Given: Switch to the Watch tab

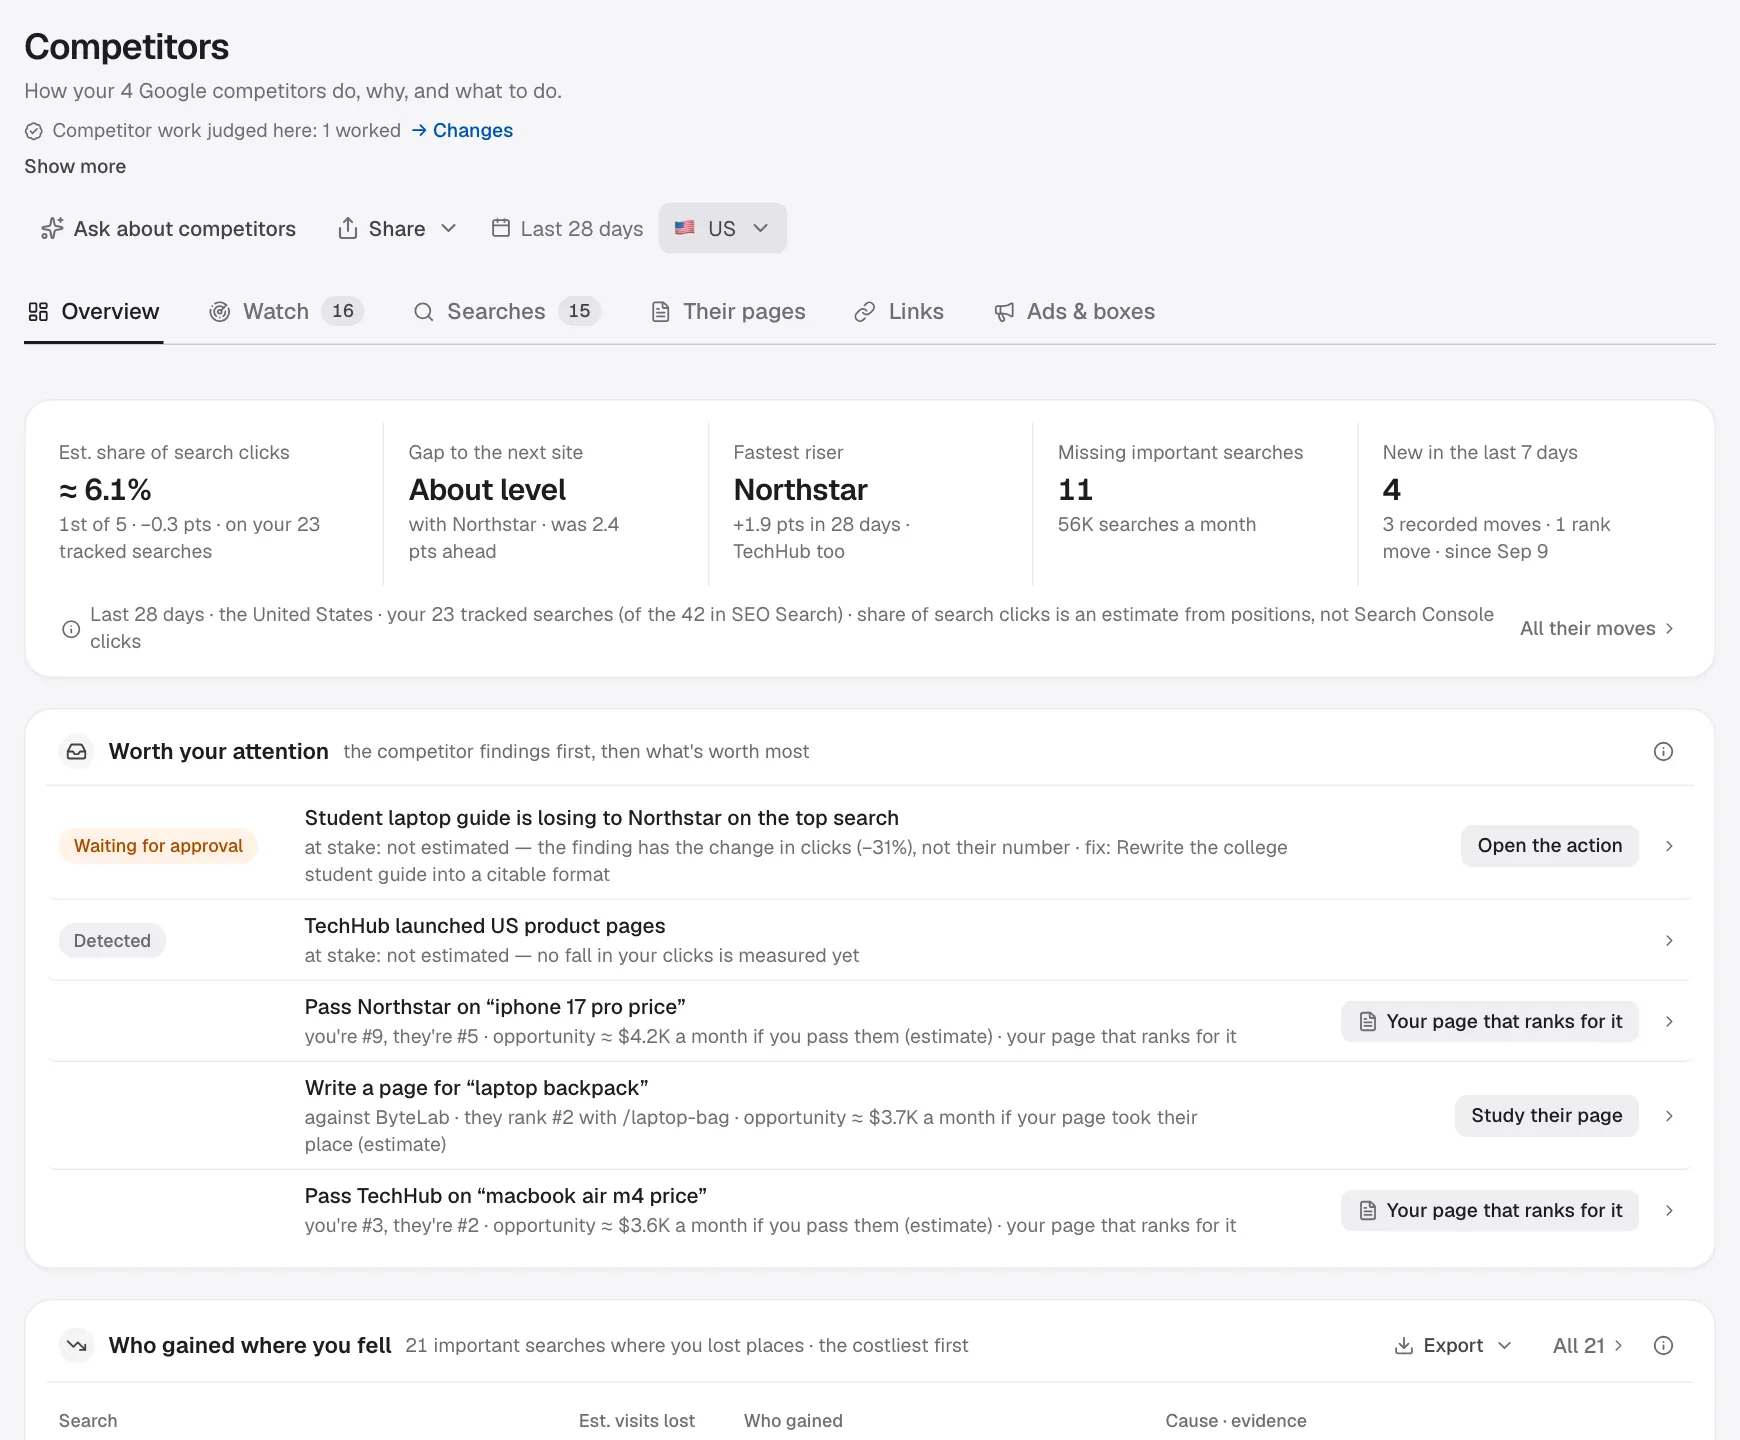Looking at the screenshot, I should (286, 312).
